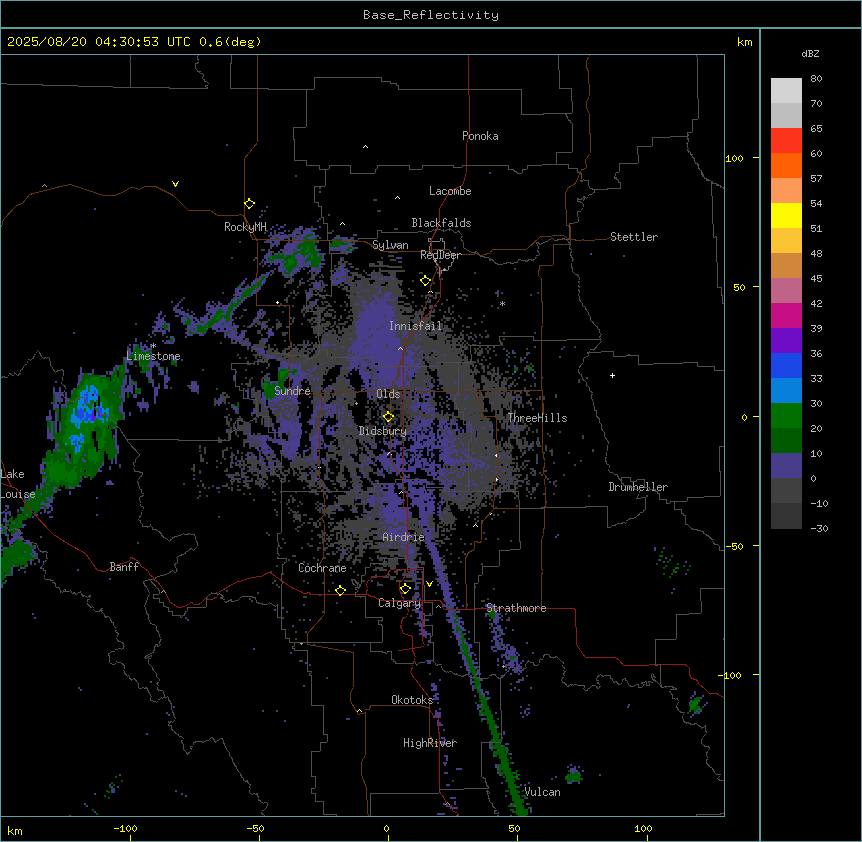Click the Innisfail city label
862x842 pixels.
pyautogui.click(x=416, y=326)
